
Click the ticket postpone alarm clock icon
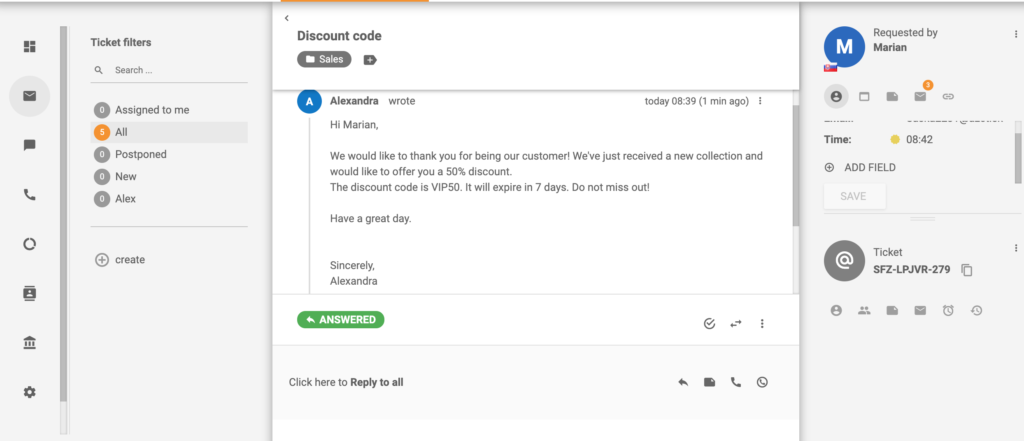(948, 311)
